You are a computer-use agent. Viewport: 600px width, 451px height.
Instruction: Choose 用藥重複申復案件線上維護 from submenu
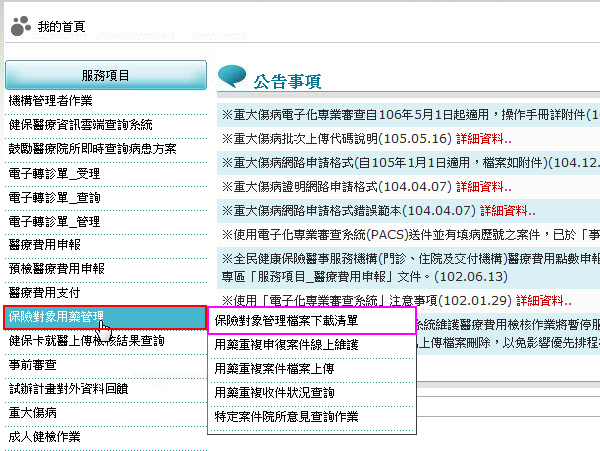pos(286,344)
